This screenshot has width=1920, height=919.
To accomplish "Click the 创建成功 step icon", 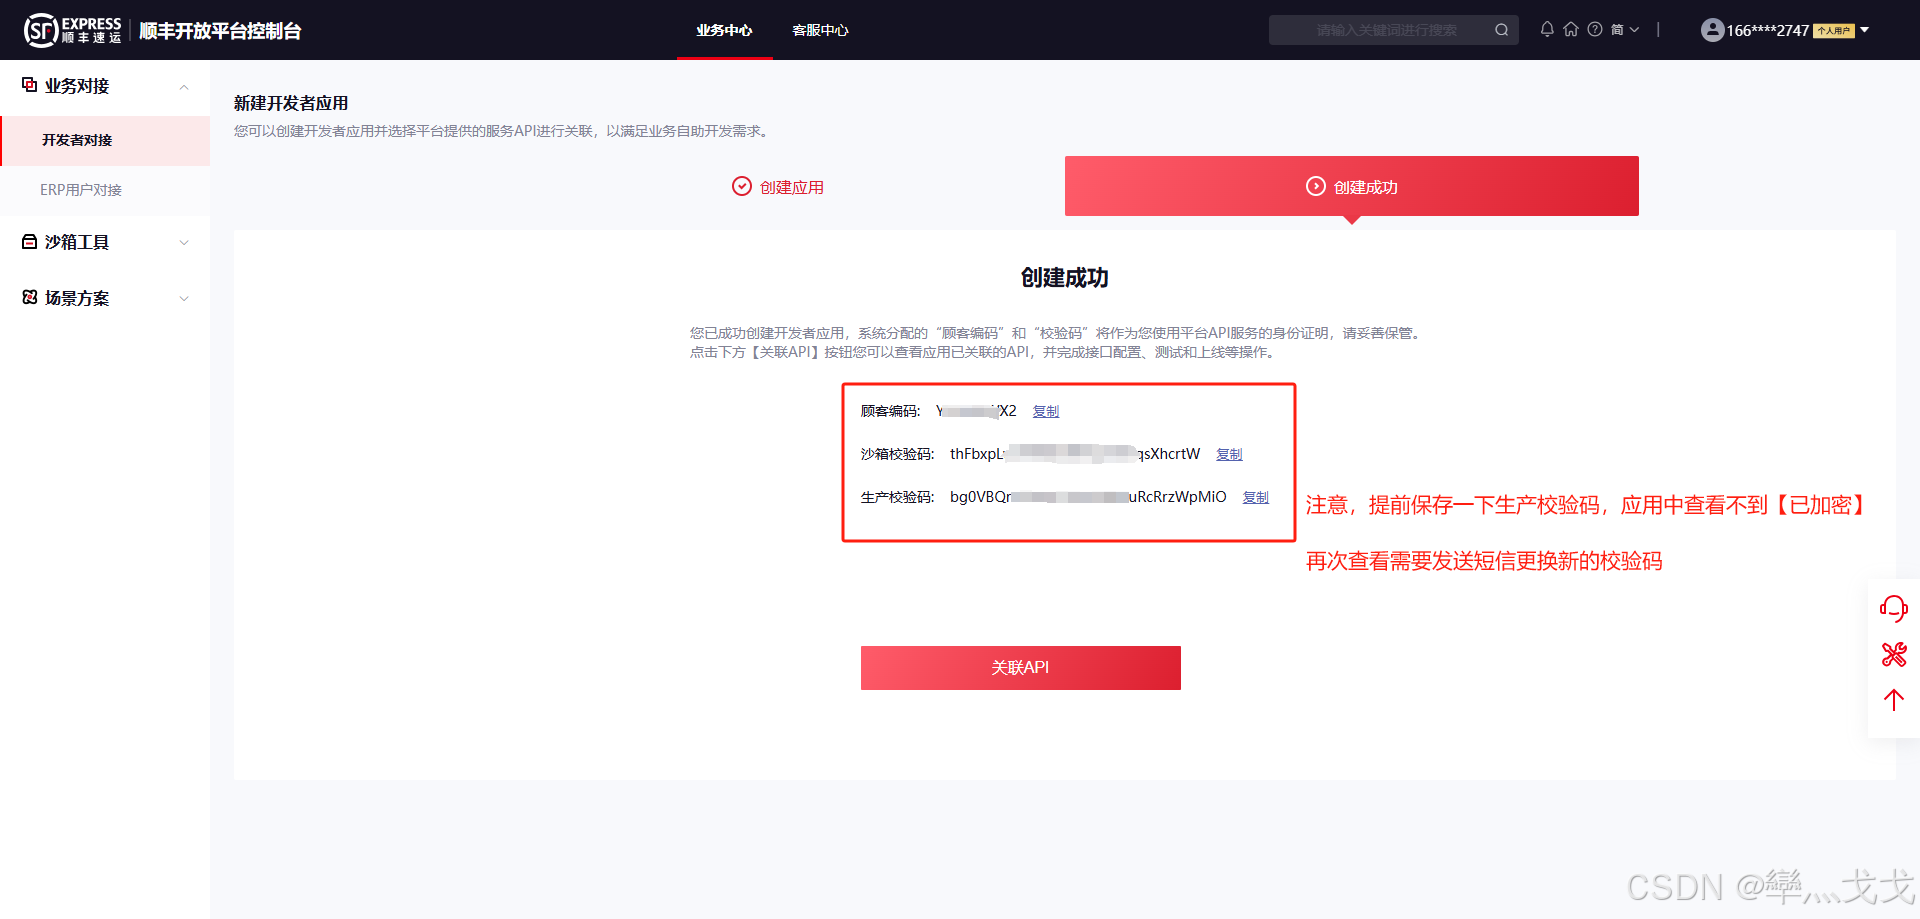I will point(1316,186).
